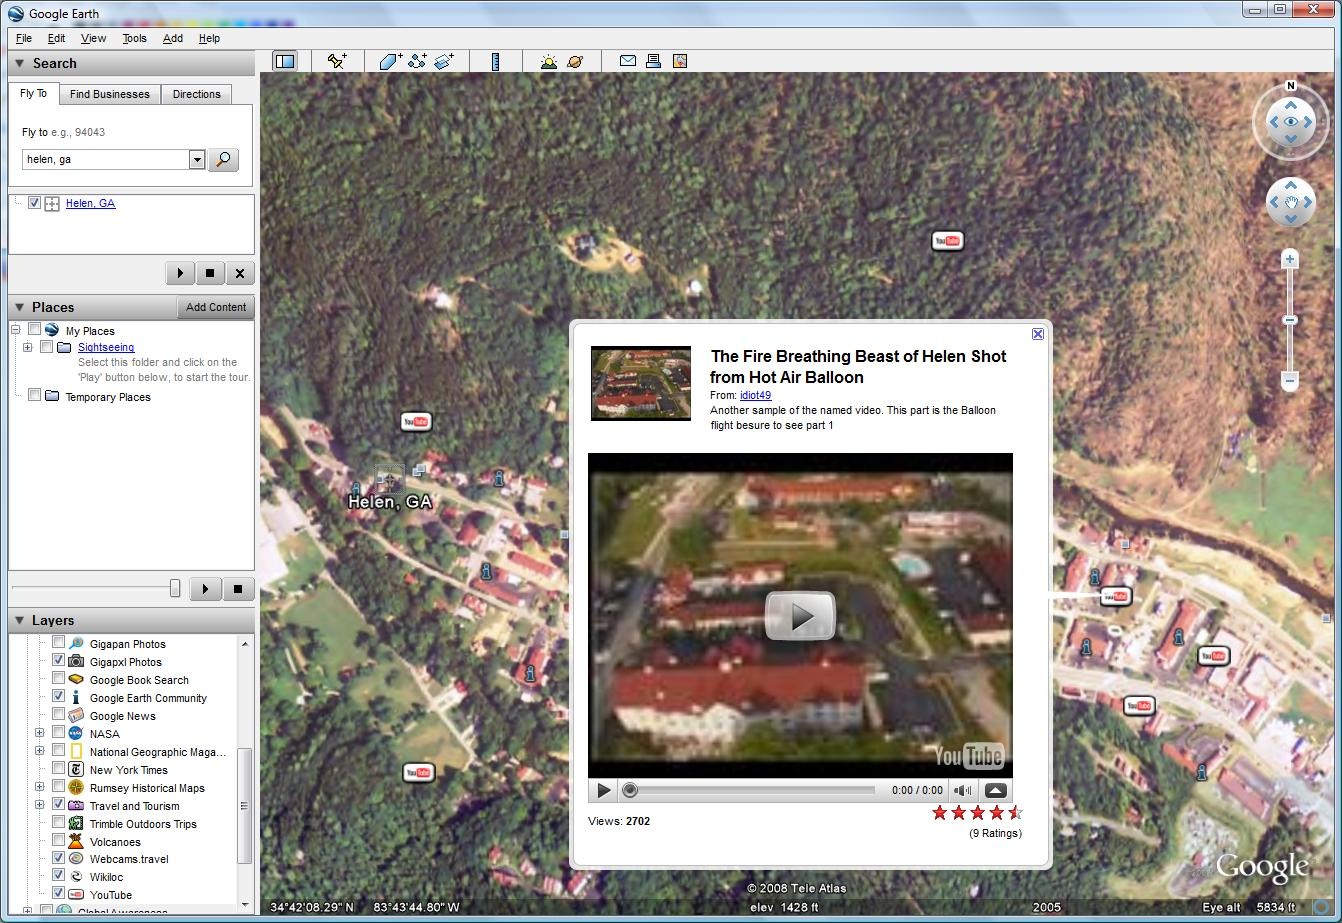Add an image overlay from the toolbar
The height and width of the screenshot is (923, 1342).
pyautogui.click(x=444, y=61)
